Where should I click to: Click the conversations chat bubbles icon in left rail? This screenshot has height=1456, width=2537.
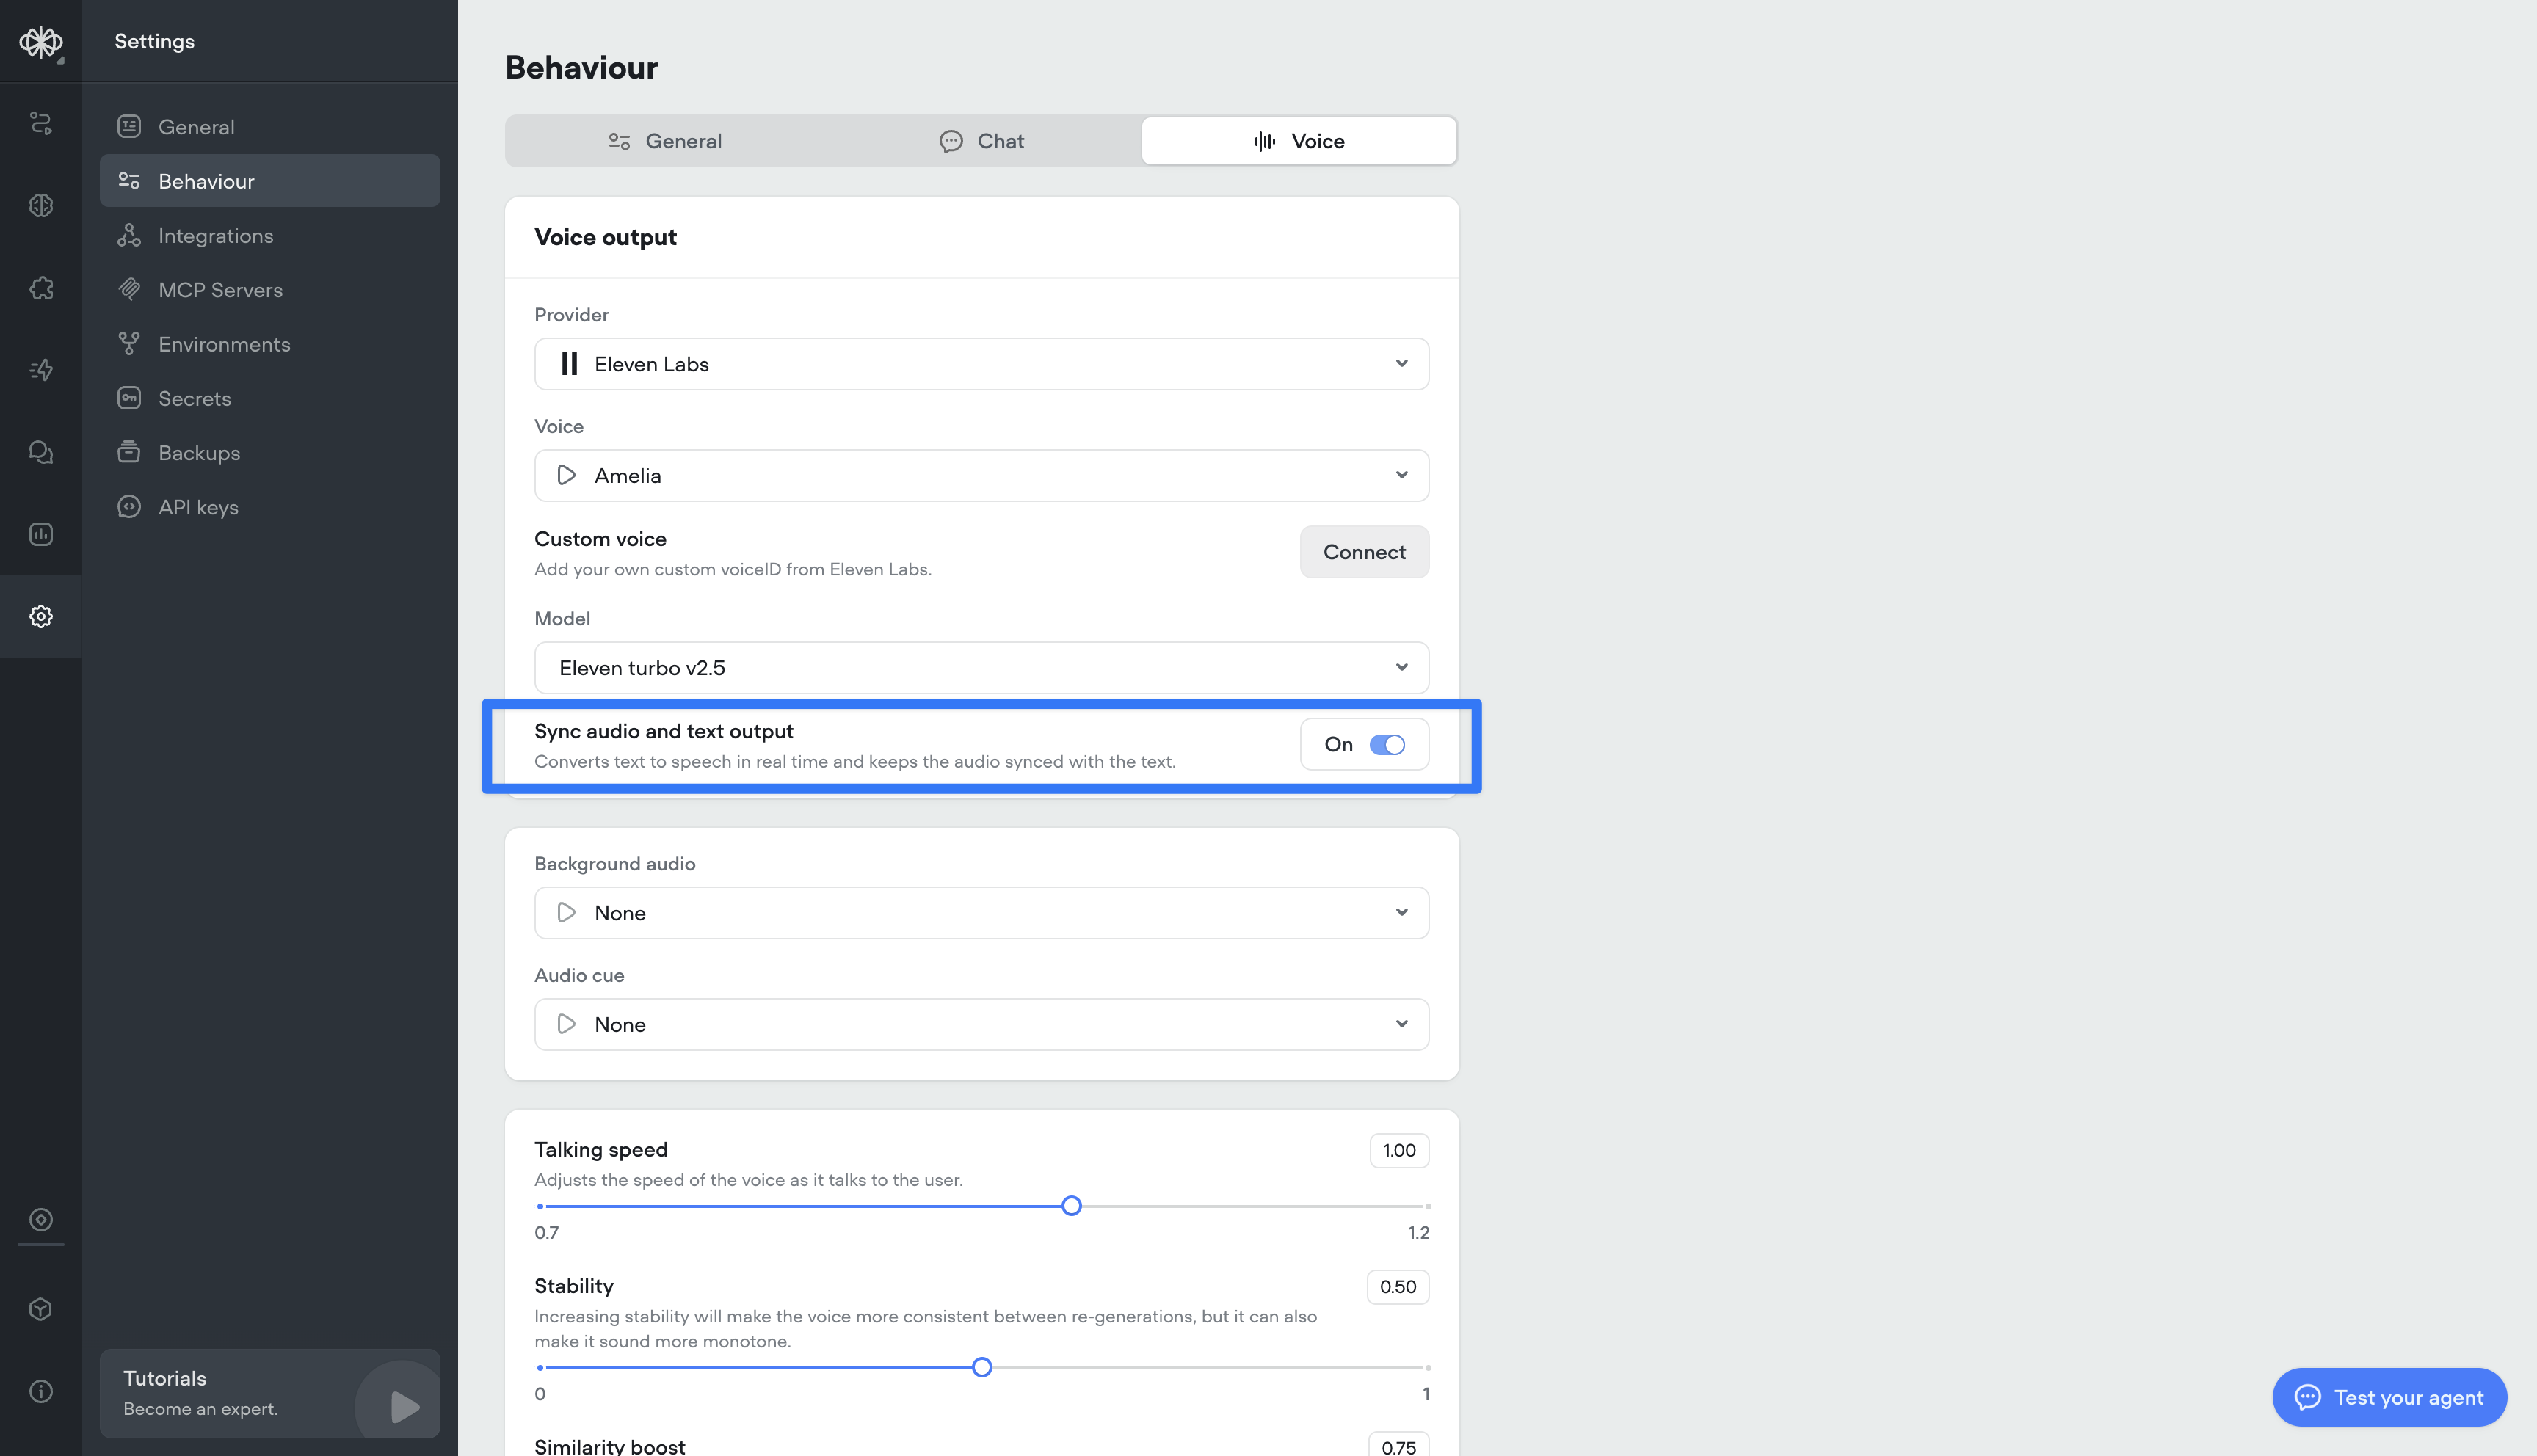[41, 452]
